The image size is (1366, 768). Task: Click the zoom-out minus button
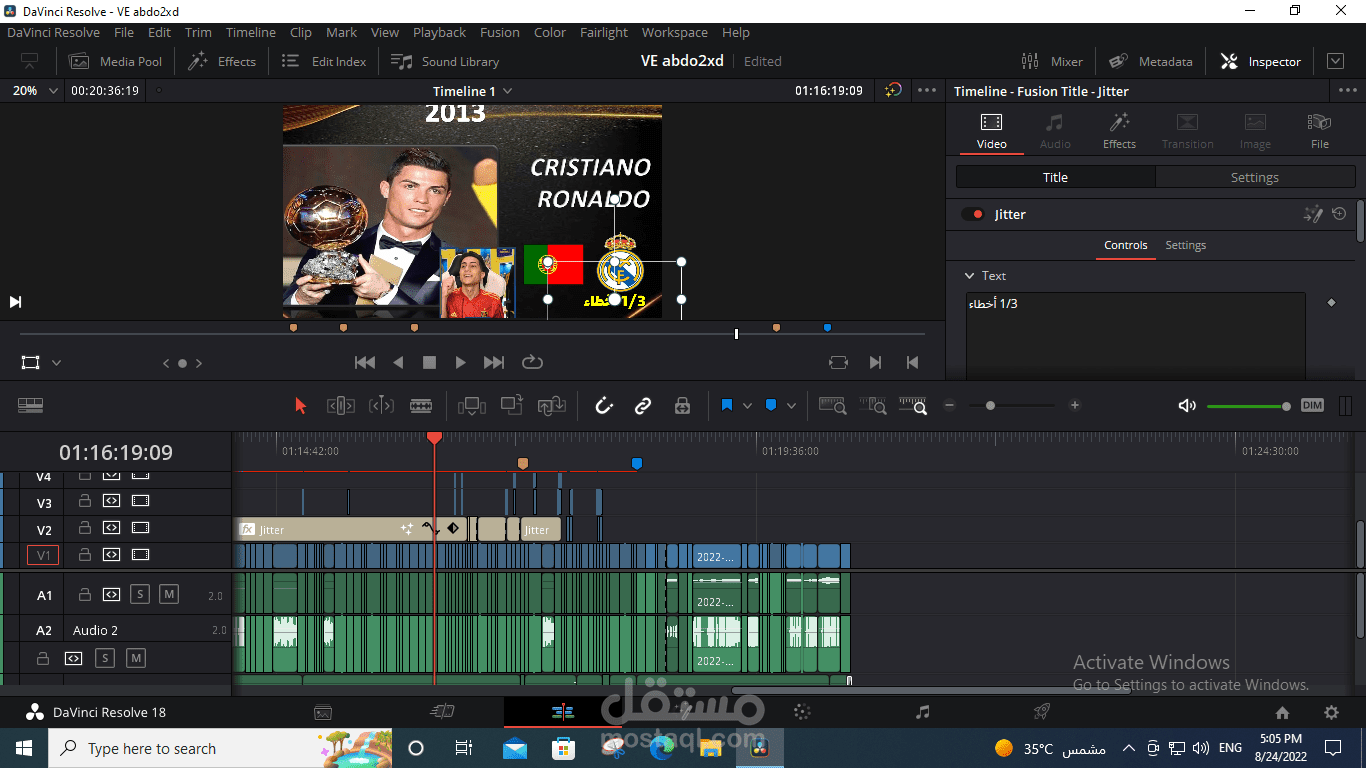coord(950,405)
